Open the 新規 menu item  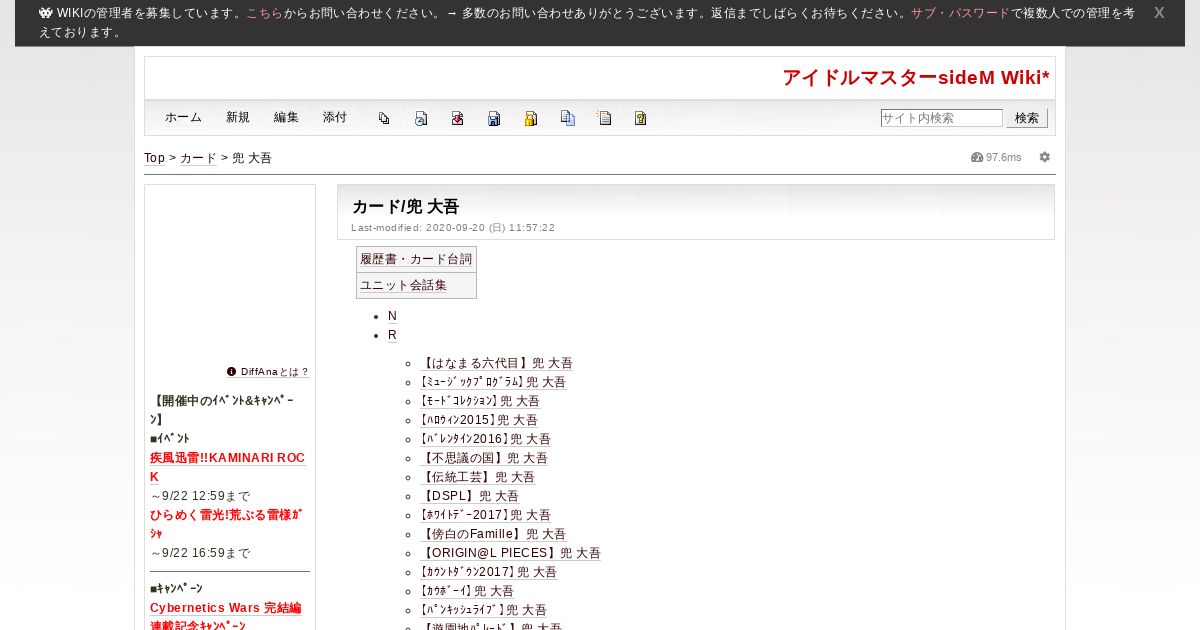click(x=238, y=117)
